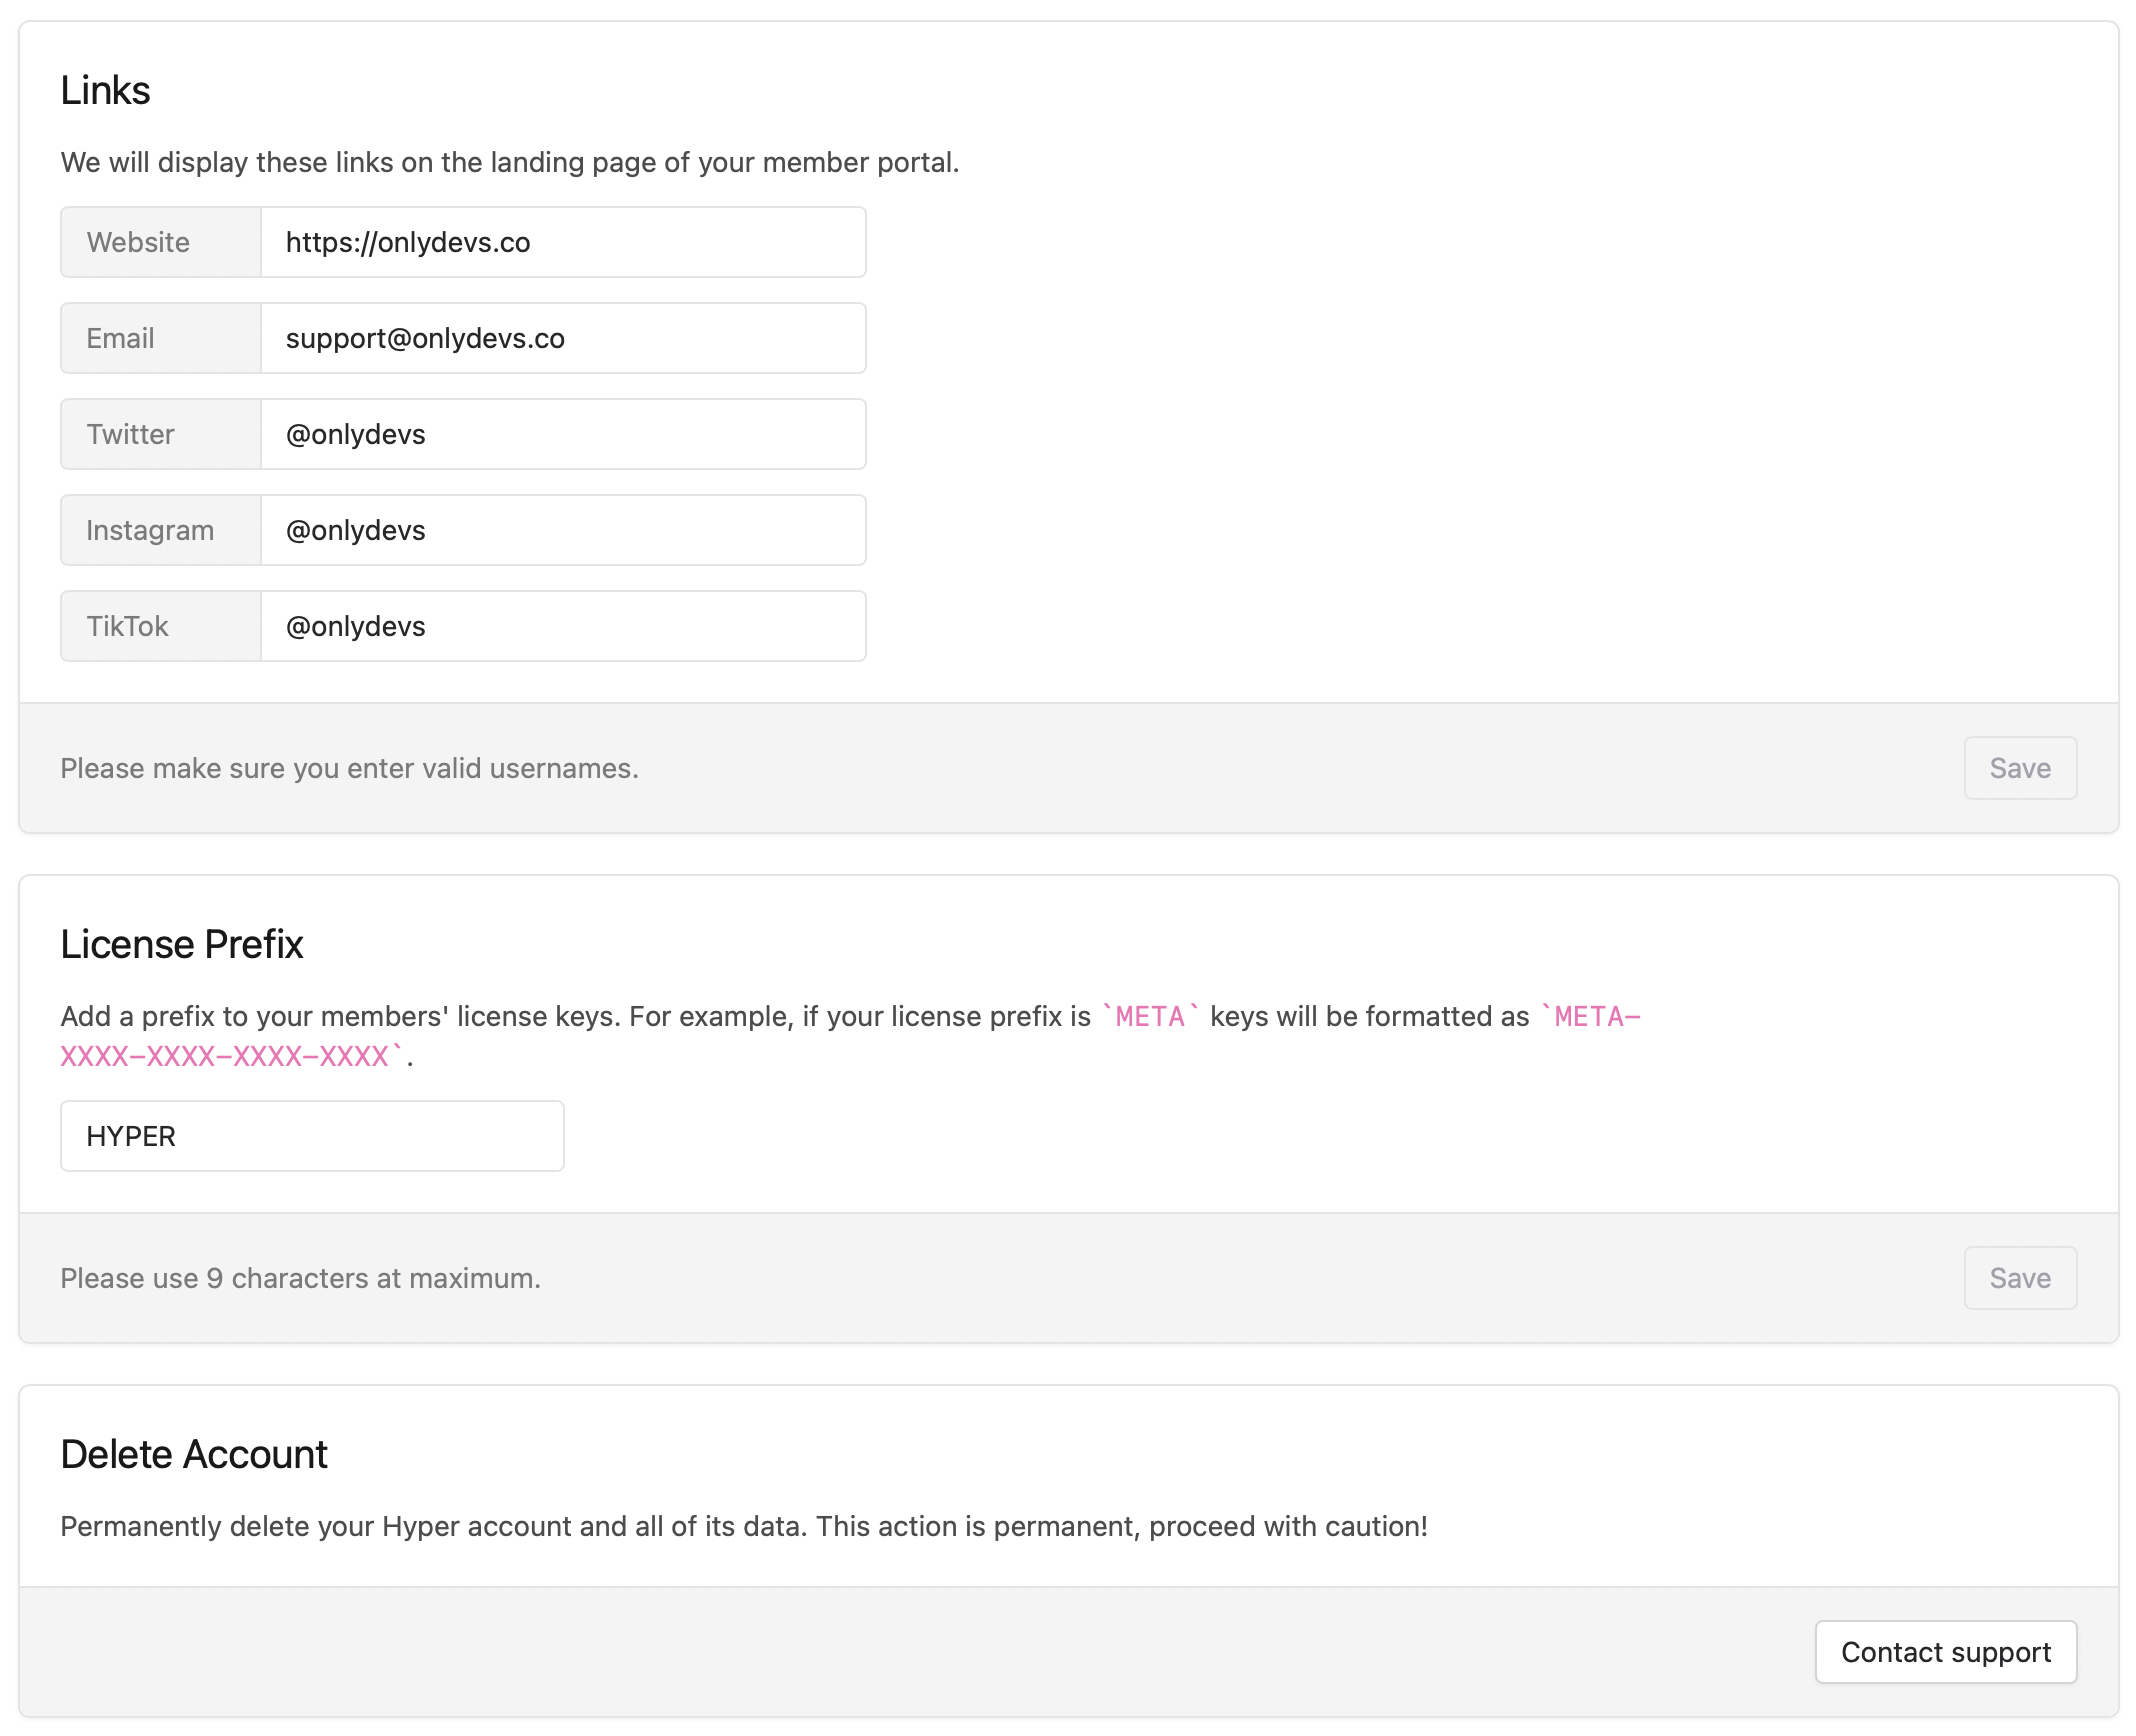Screen dimensions: 2136x1736
Task: Click the Instagram field label
Action: (150, 530)
